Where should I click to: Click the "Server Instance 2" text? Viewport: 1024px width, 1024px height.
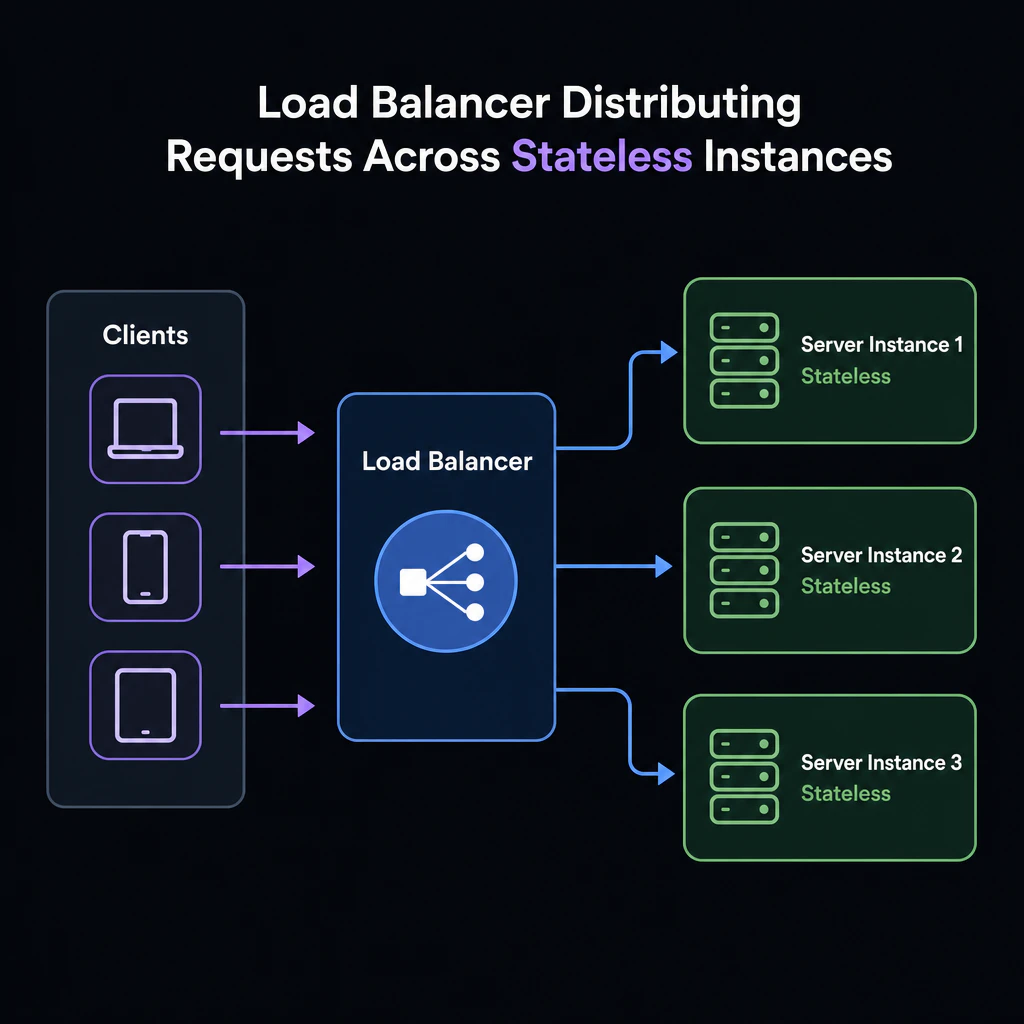[882, 554]
